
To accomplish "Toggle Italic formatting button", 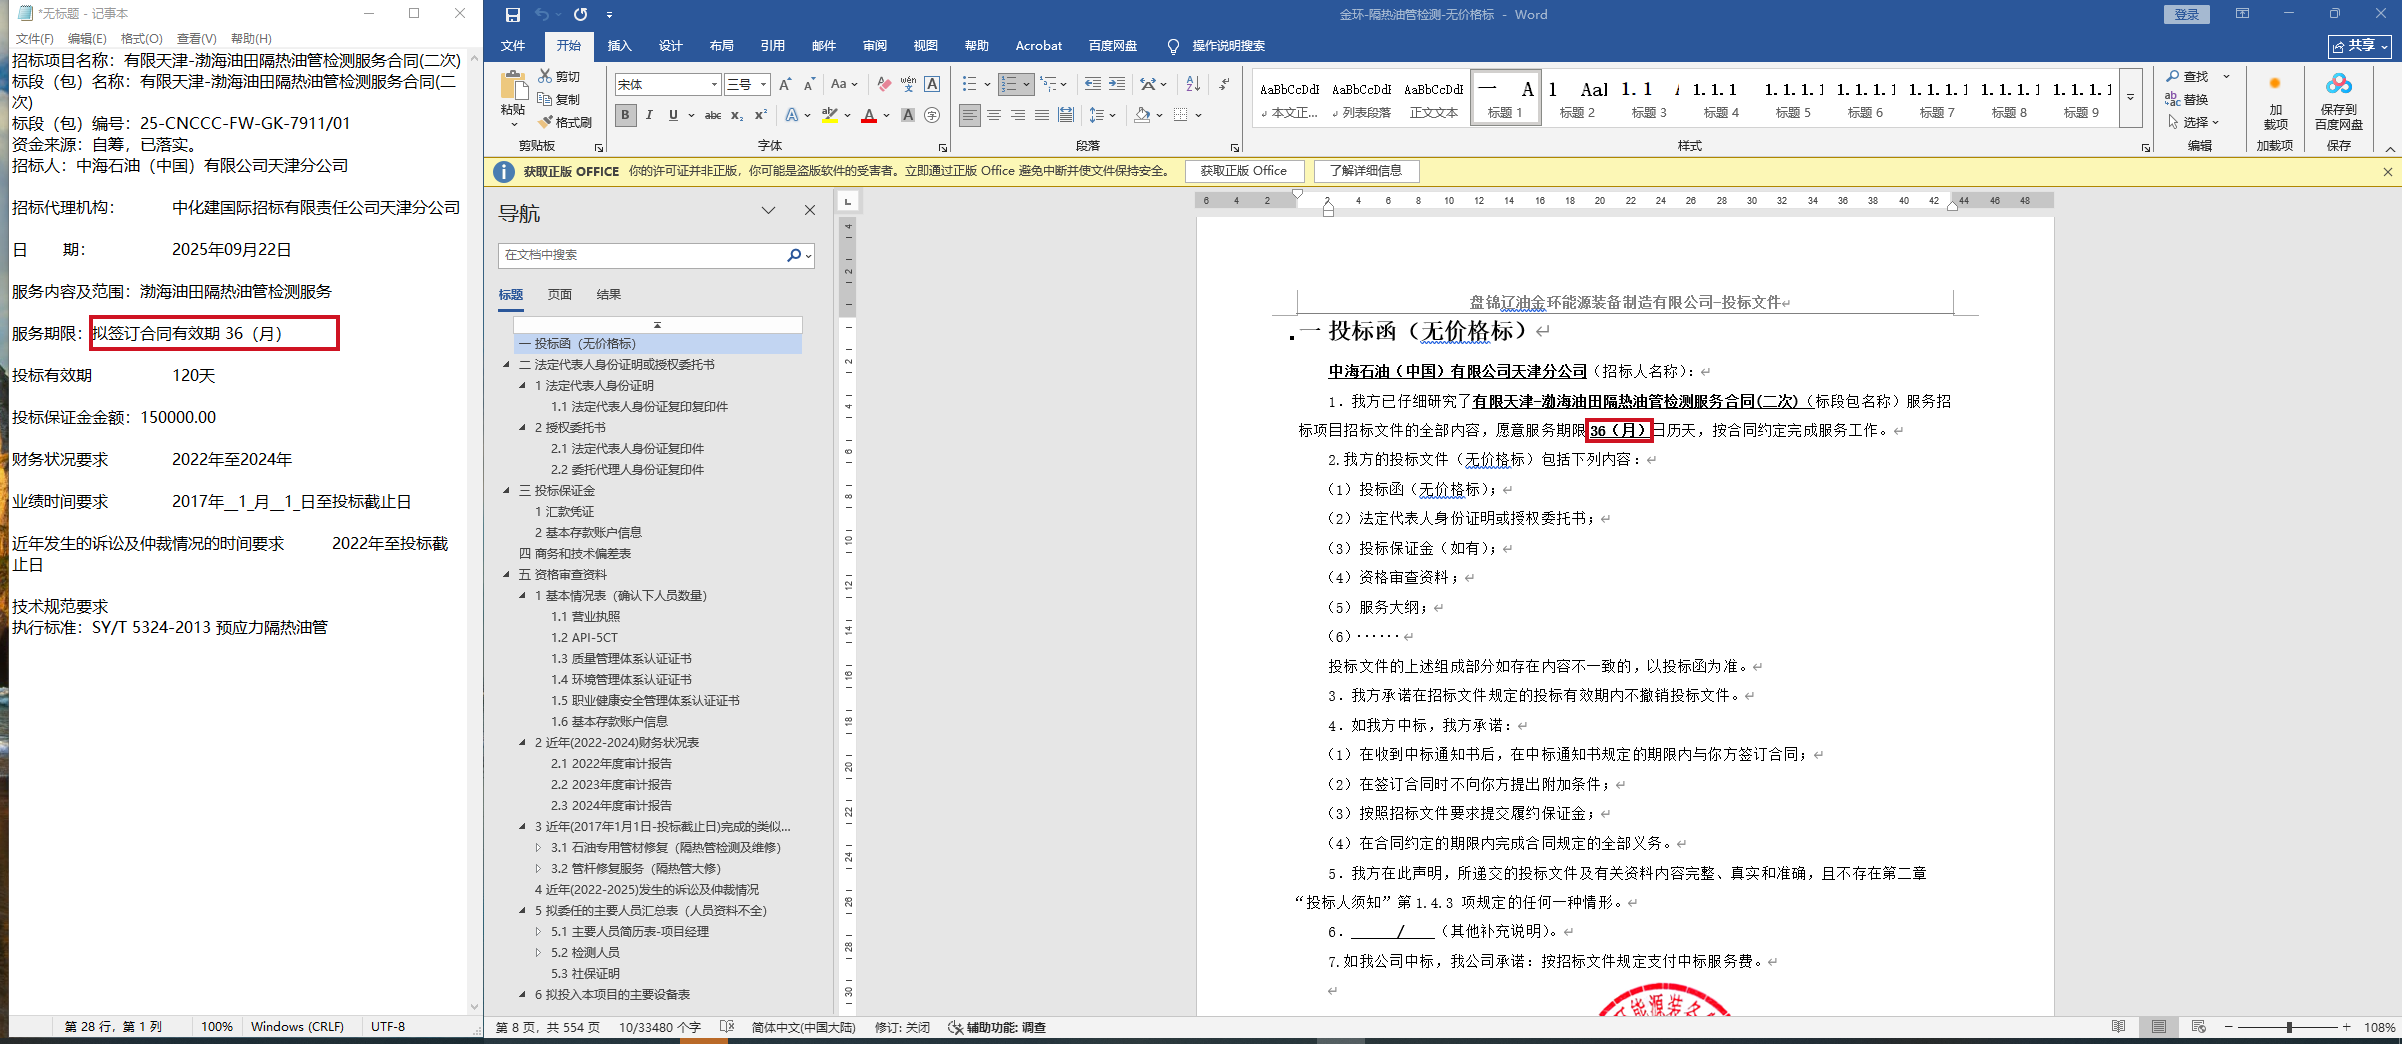I will point(649,115).
